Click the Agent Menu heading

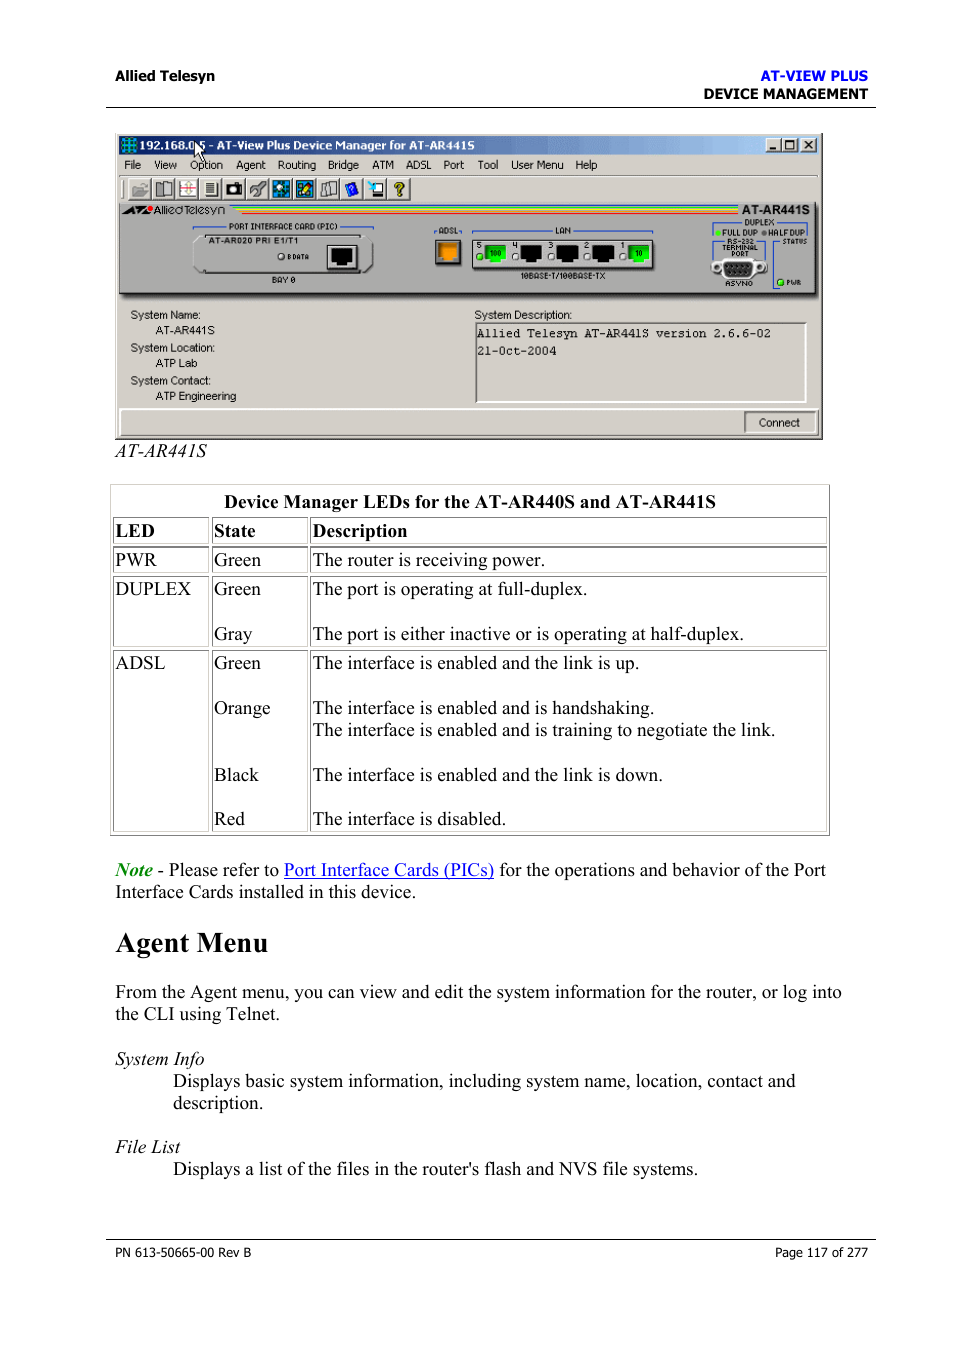point(192,943)
